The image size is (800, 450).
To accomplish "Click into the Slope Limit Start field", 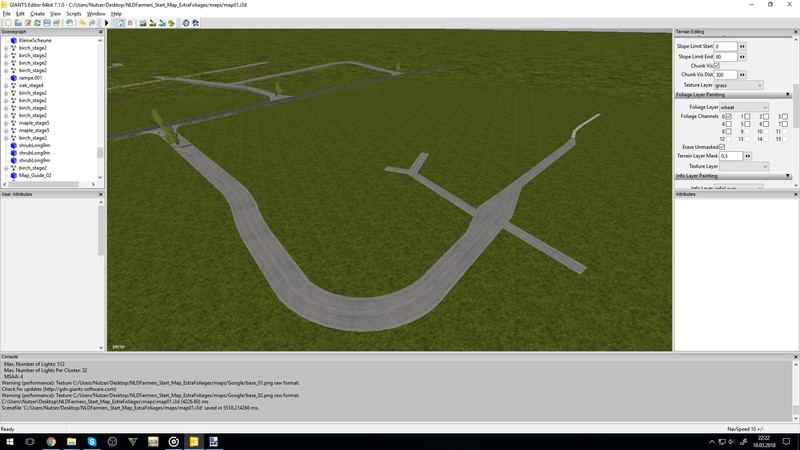I will [x=726, y=46].
